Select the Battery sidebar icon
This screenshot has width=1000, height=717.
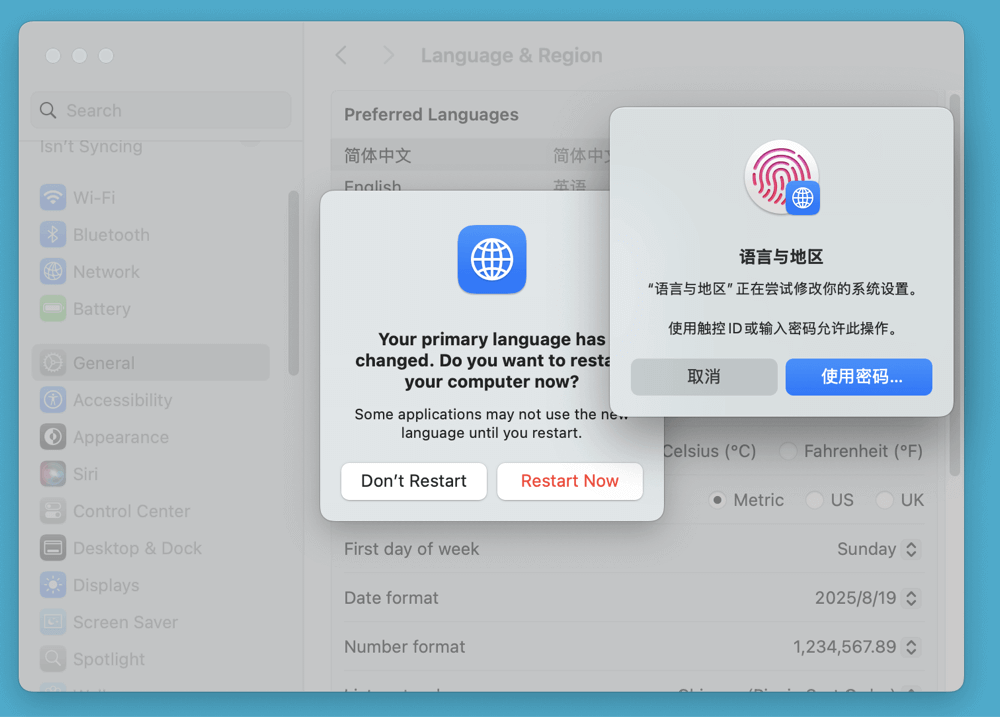(x=53, y=309)
